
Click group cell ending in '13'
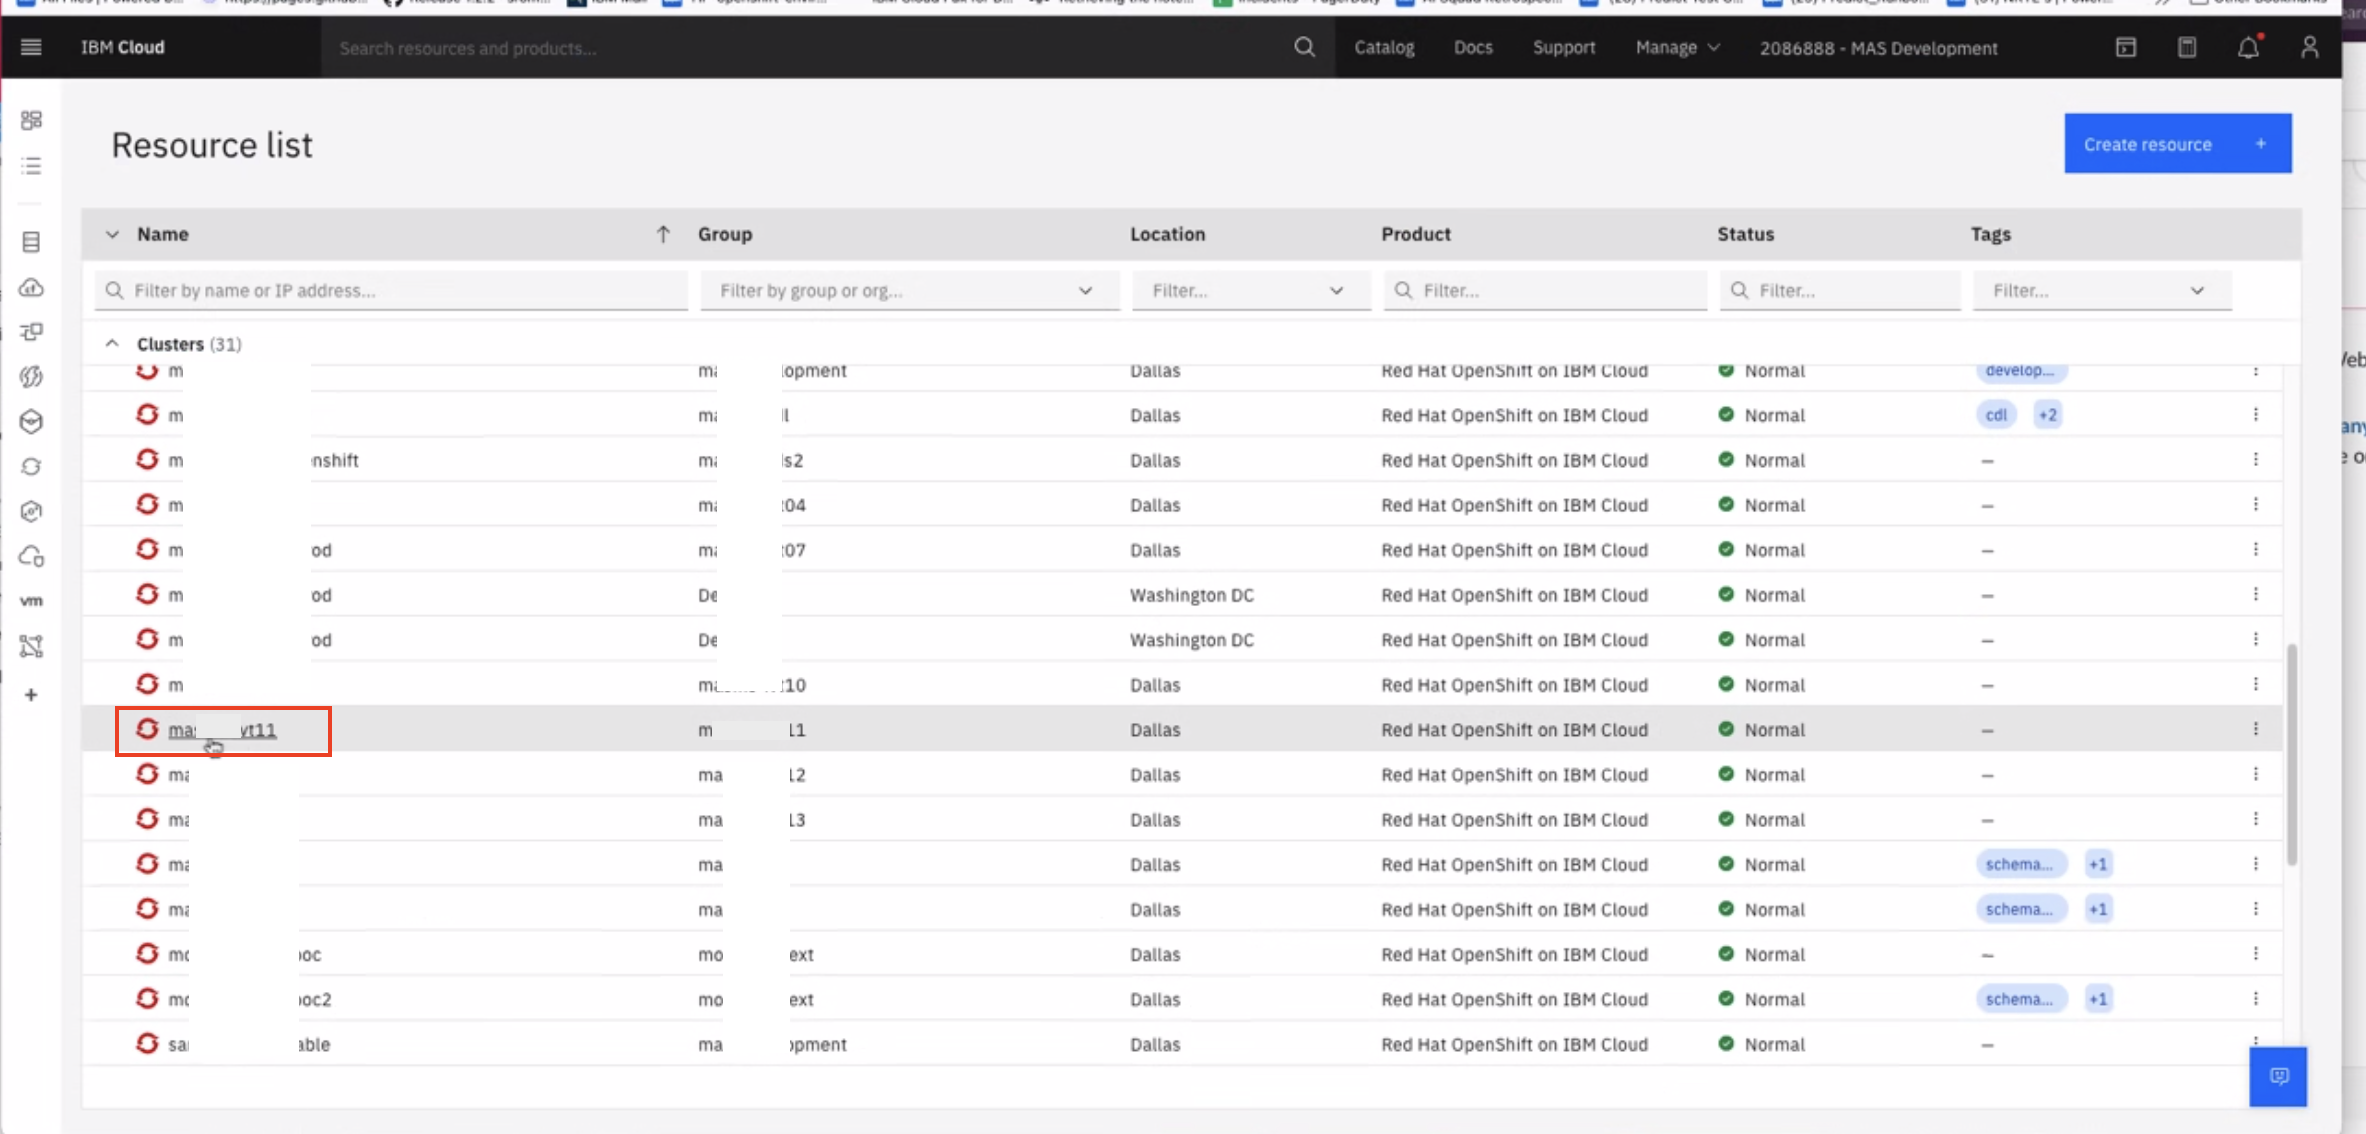click(751, 820)
